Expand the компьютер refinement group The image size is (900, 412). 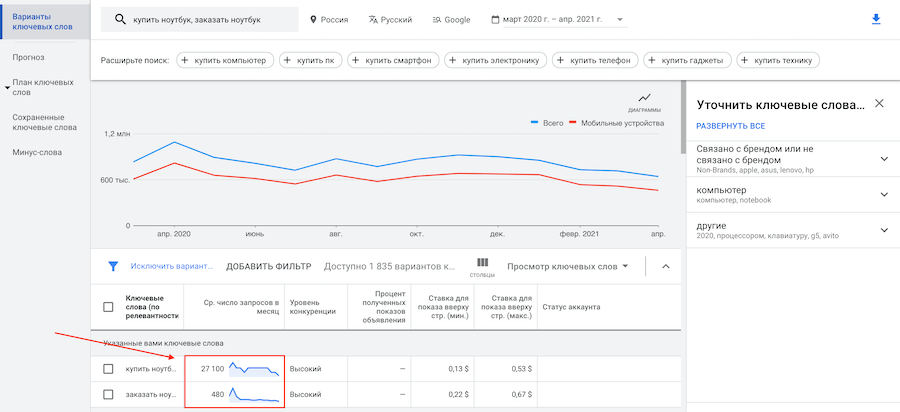883,194
